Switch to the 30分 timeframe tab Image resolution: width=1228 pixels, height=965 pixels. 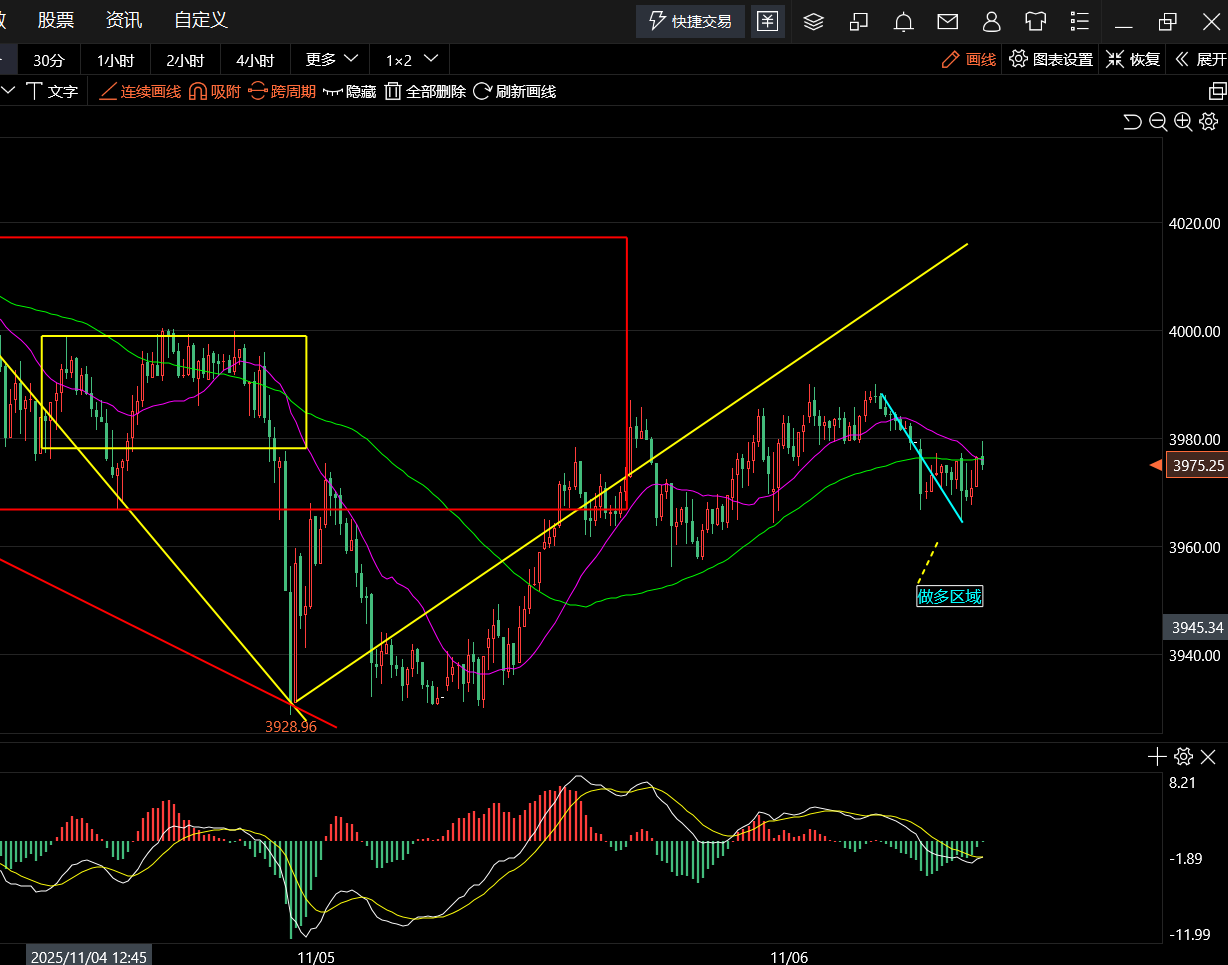(x=48, y=59)
